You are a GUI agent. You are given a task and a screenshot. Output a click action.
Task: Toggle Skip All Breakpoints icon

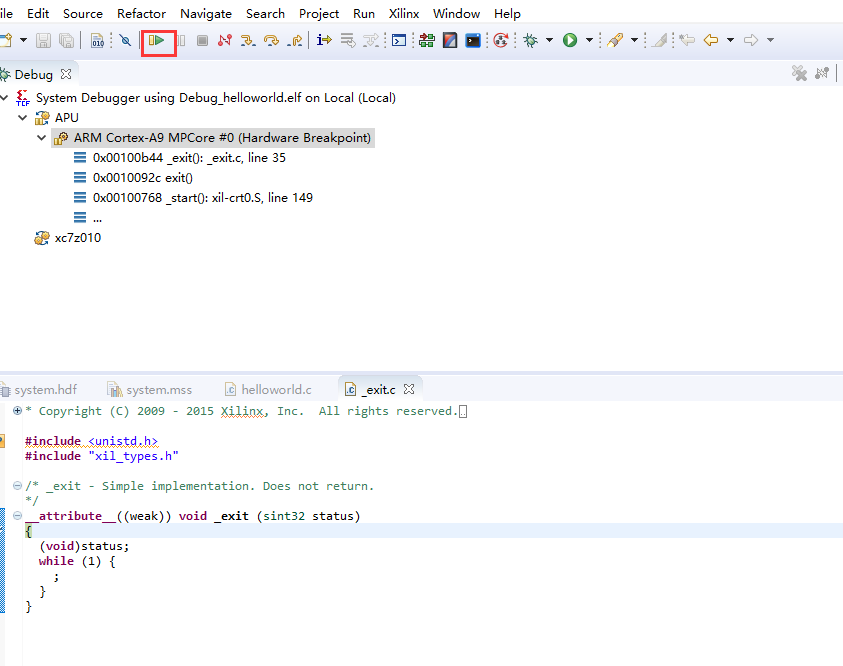125,40
